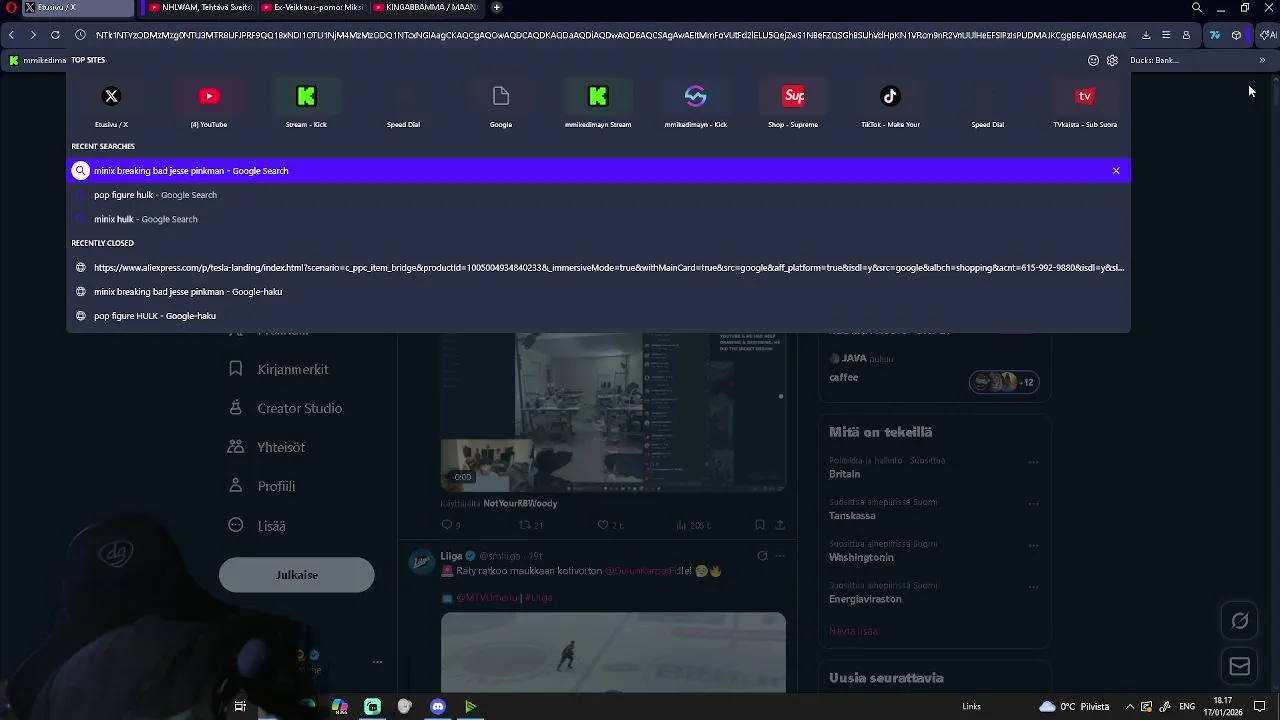
Task: Select the minix hulk recent search
Action: pos(598,219)
